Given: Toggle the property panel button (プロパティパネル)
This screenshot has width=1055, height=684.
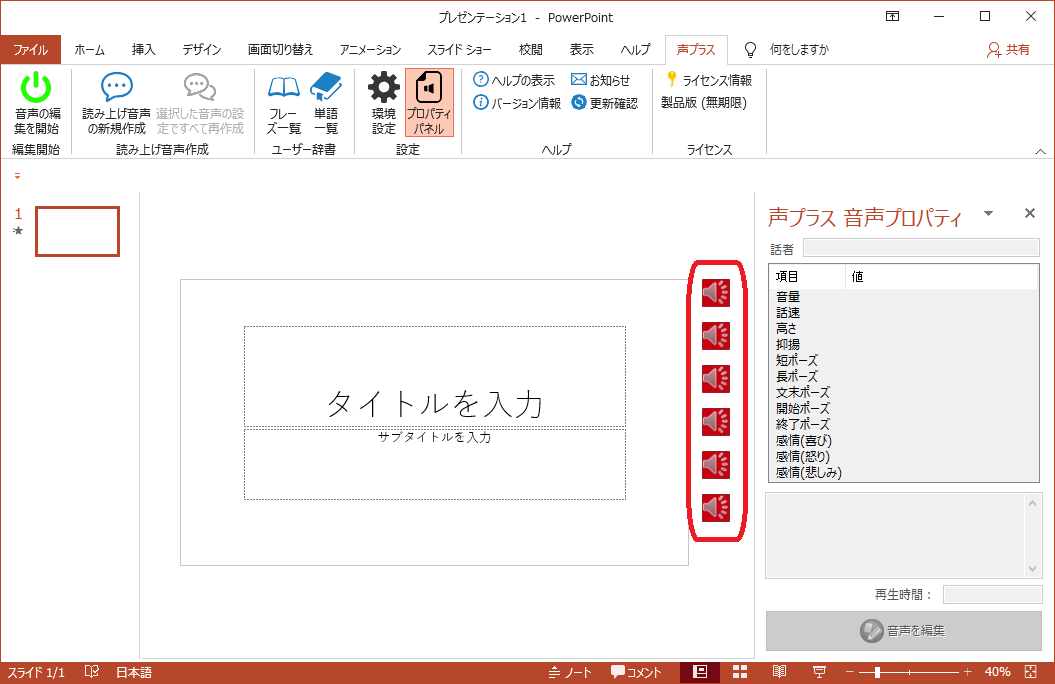Looking at the screenshot, I should (x=429, y=103).
